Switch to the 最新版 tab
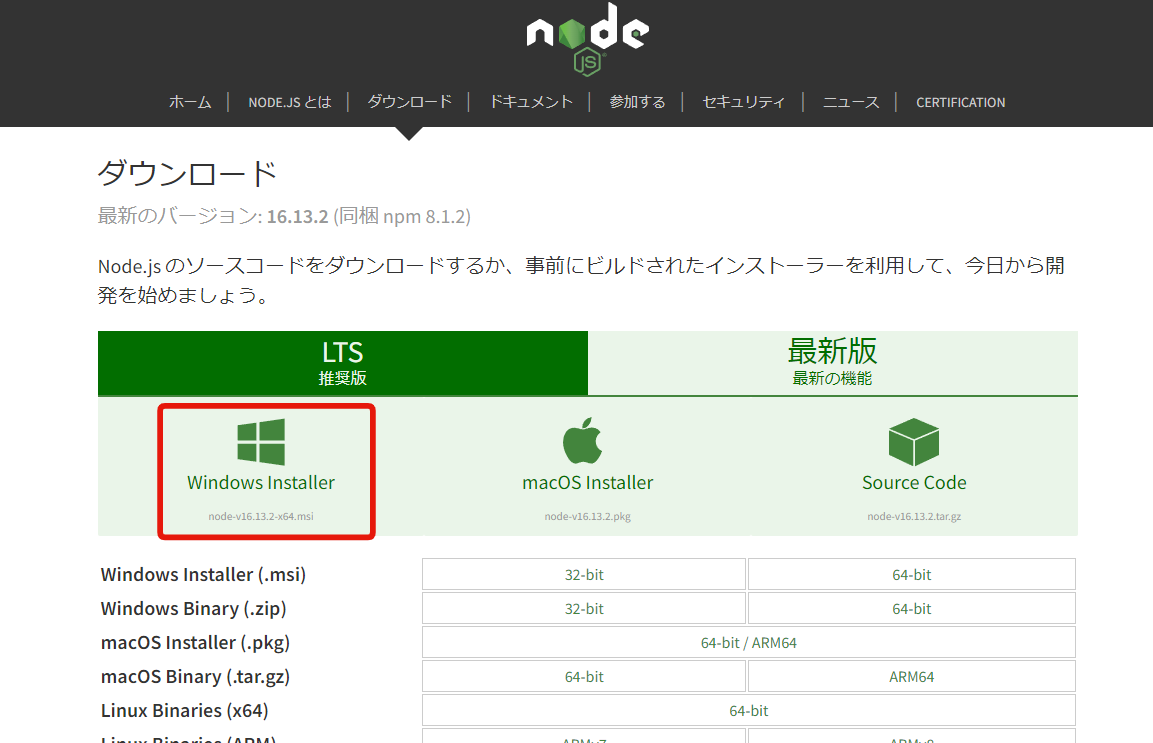The image size is (1153, 743). click(x=833, y=363)
